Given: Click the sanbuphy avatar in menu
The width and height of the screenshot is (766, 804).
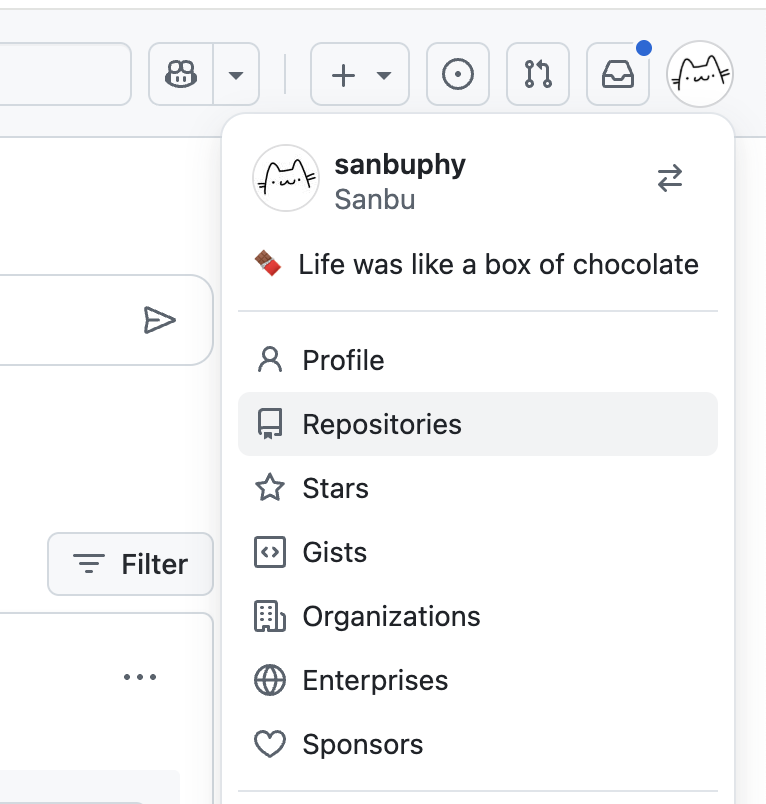Looking at the screenshot, I should (x=286, y=178).
